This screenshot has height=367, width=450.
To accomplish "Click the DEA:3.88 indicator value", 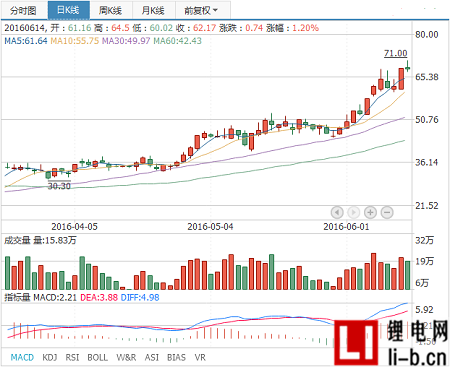I will click(x=99, y=297).
